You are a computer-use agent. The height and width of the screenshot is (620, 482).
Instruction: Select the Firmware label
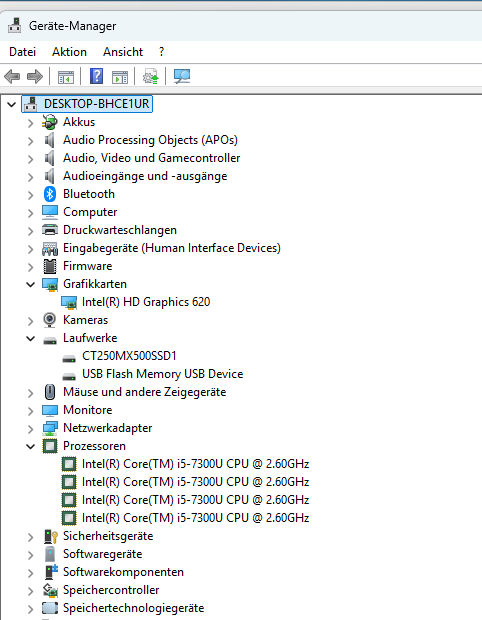click(87, 266)
